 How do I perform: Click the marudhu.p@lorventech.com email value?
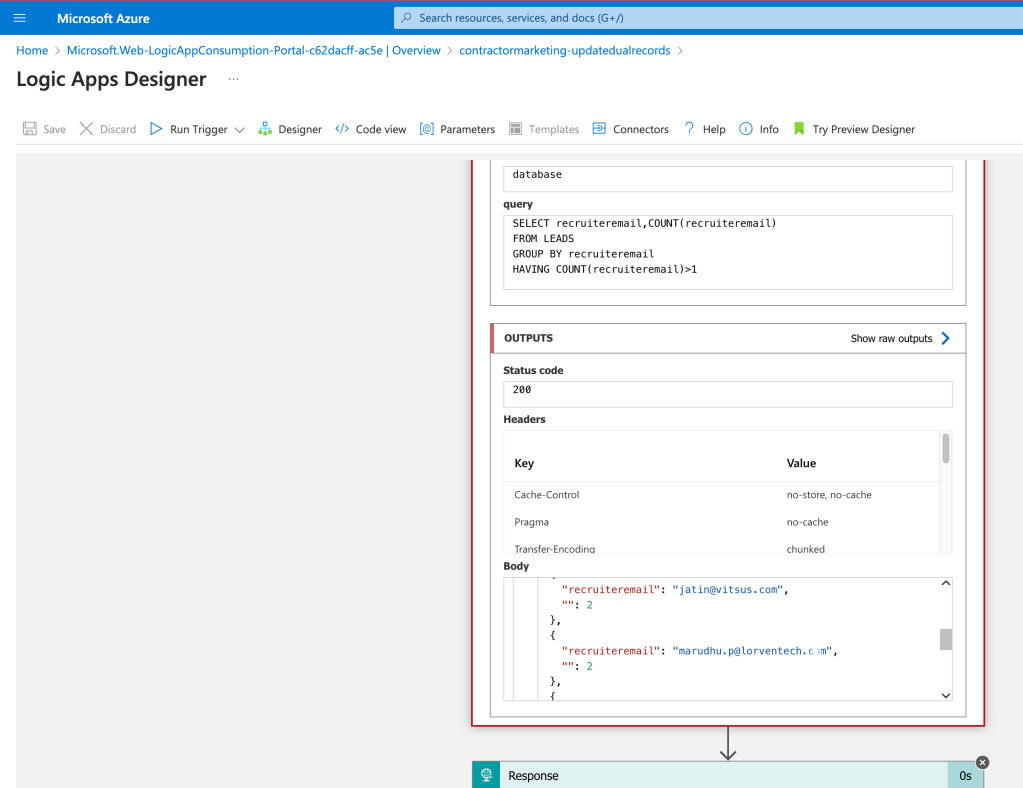pyautogui.click(x=752, y=650)
